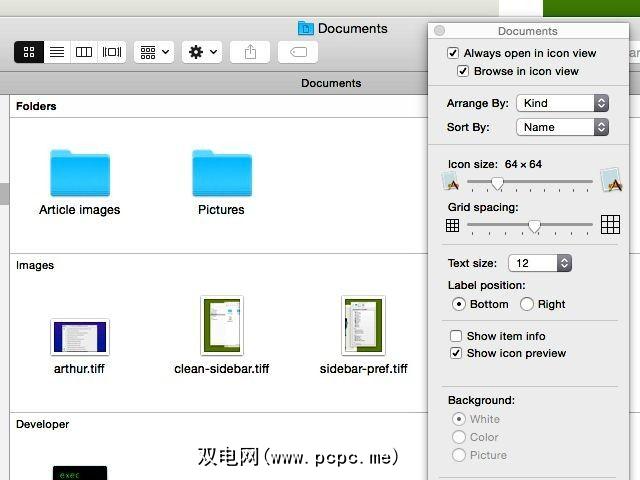Toggle Always open in icon view
The image size is (640, 480).
point(453,53)
